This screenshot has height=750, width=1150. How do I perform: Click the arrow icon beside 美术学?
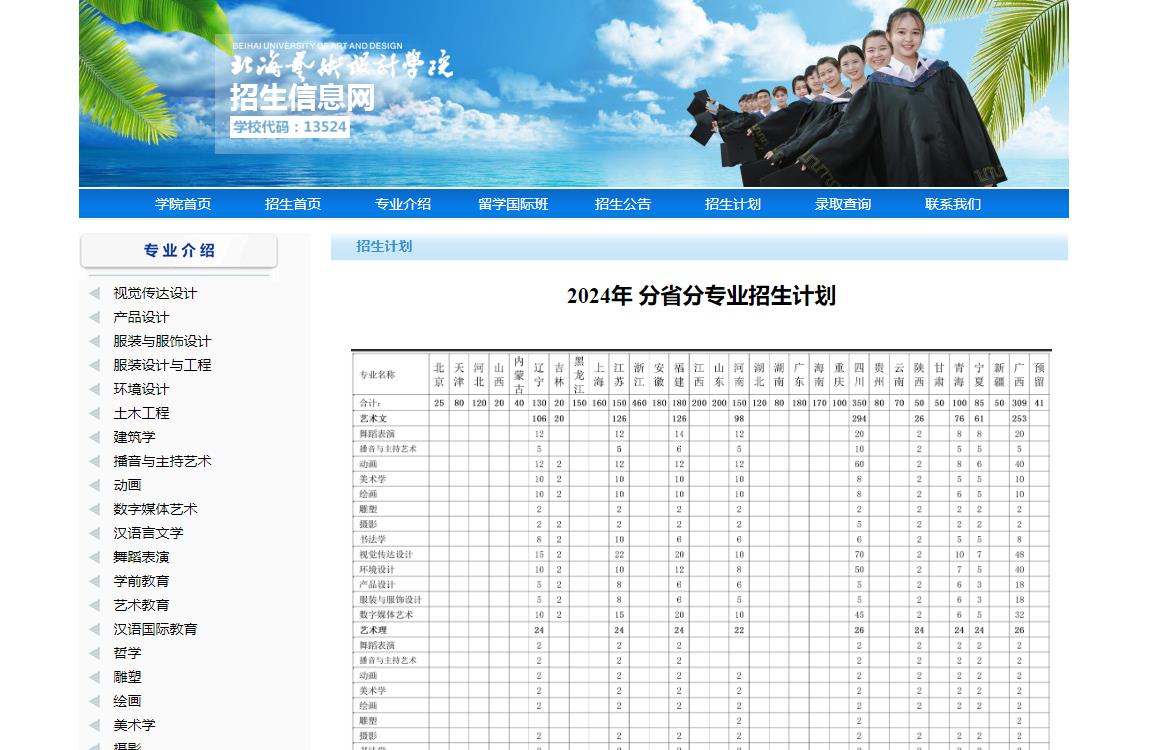coord(95,725)
